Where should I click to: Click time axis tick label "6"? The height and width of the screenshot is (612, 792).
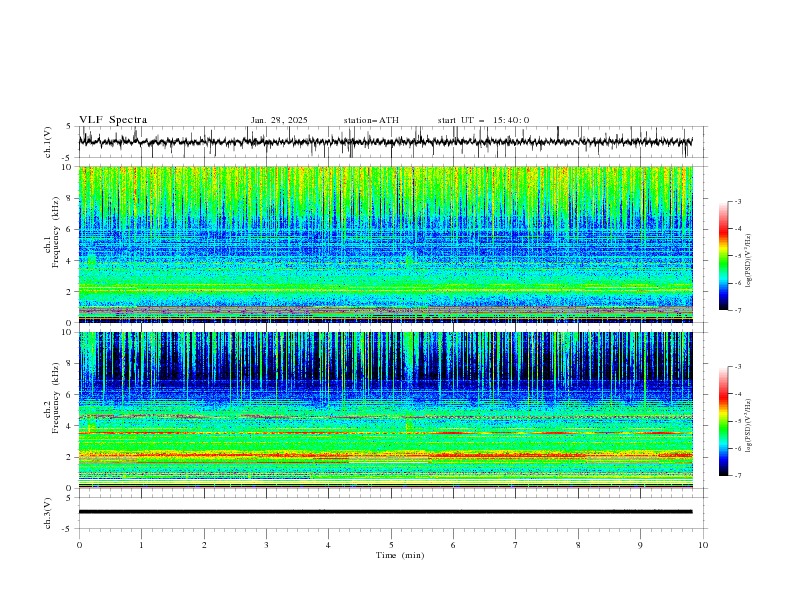tap(453, 545)
